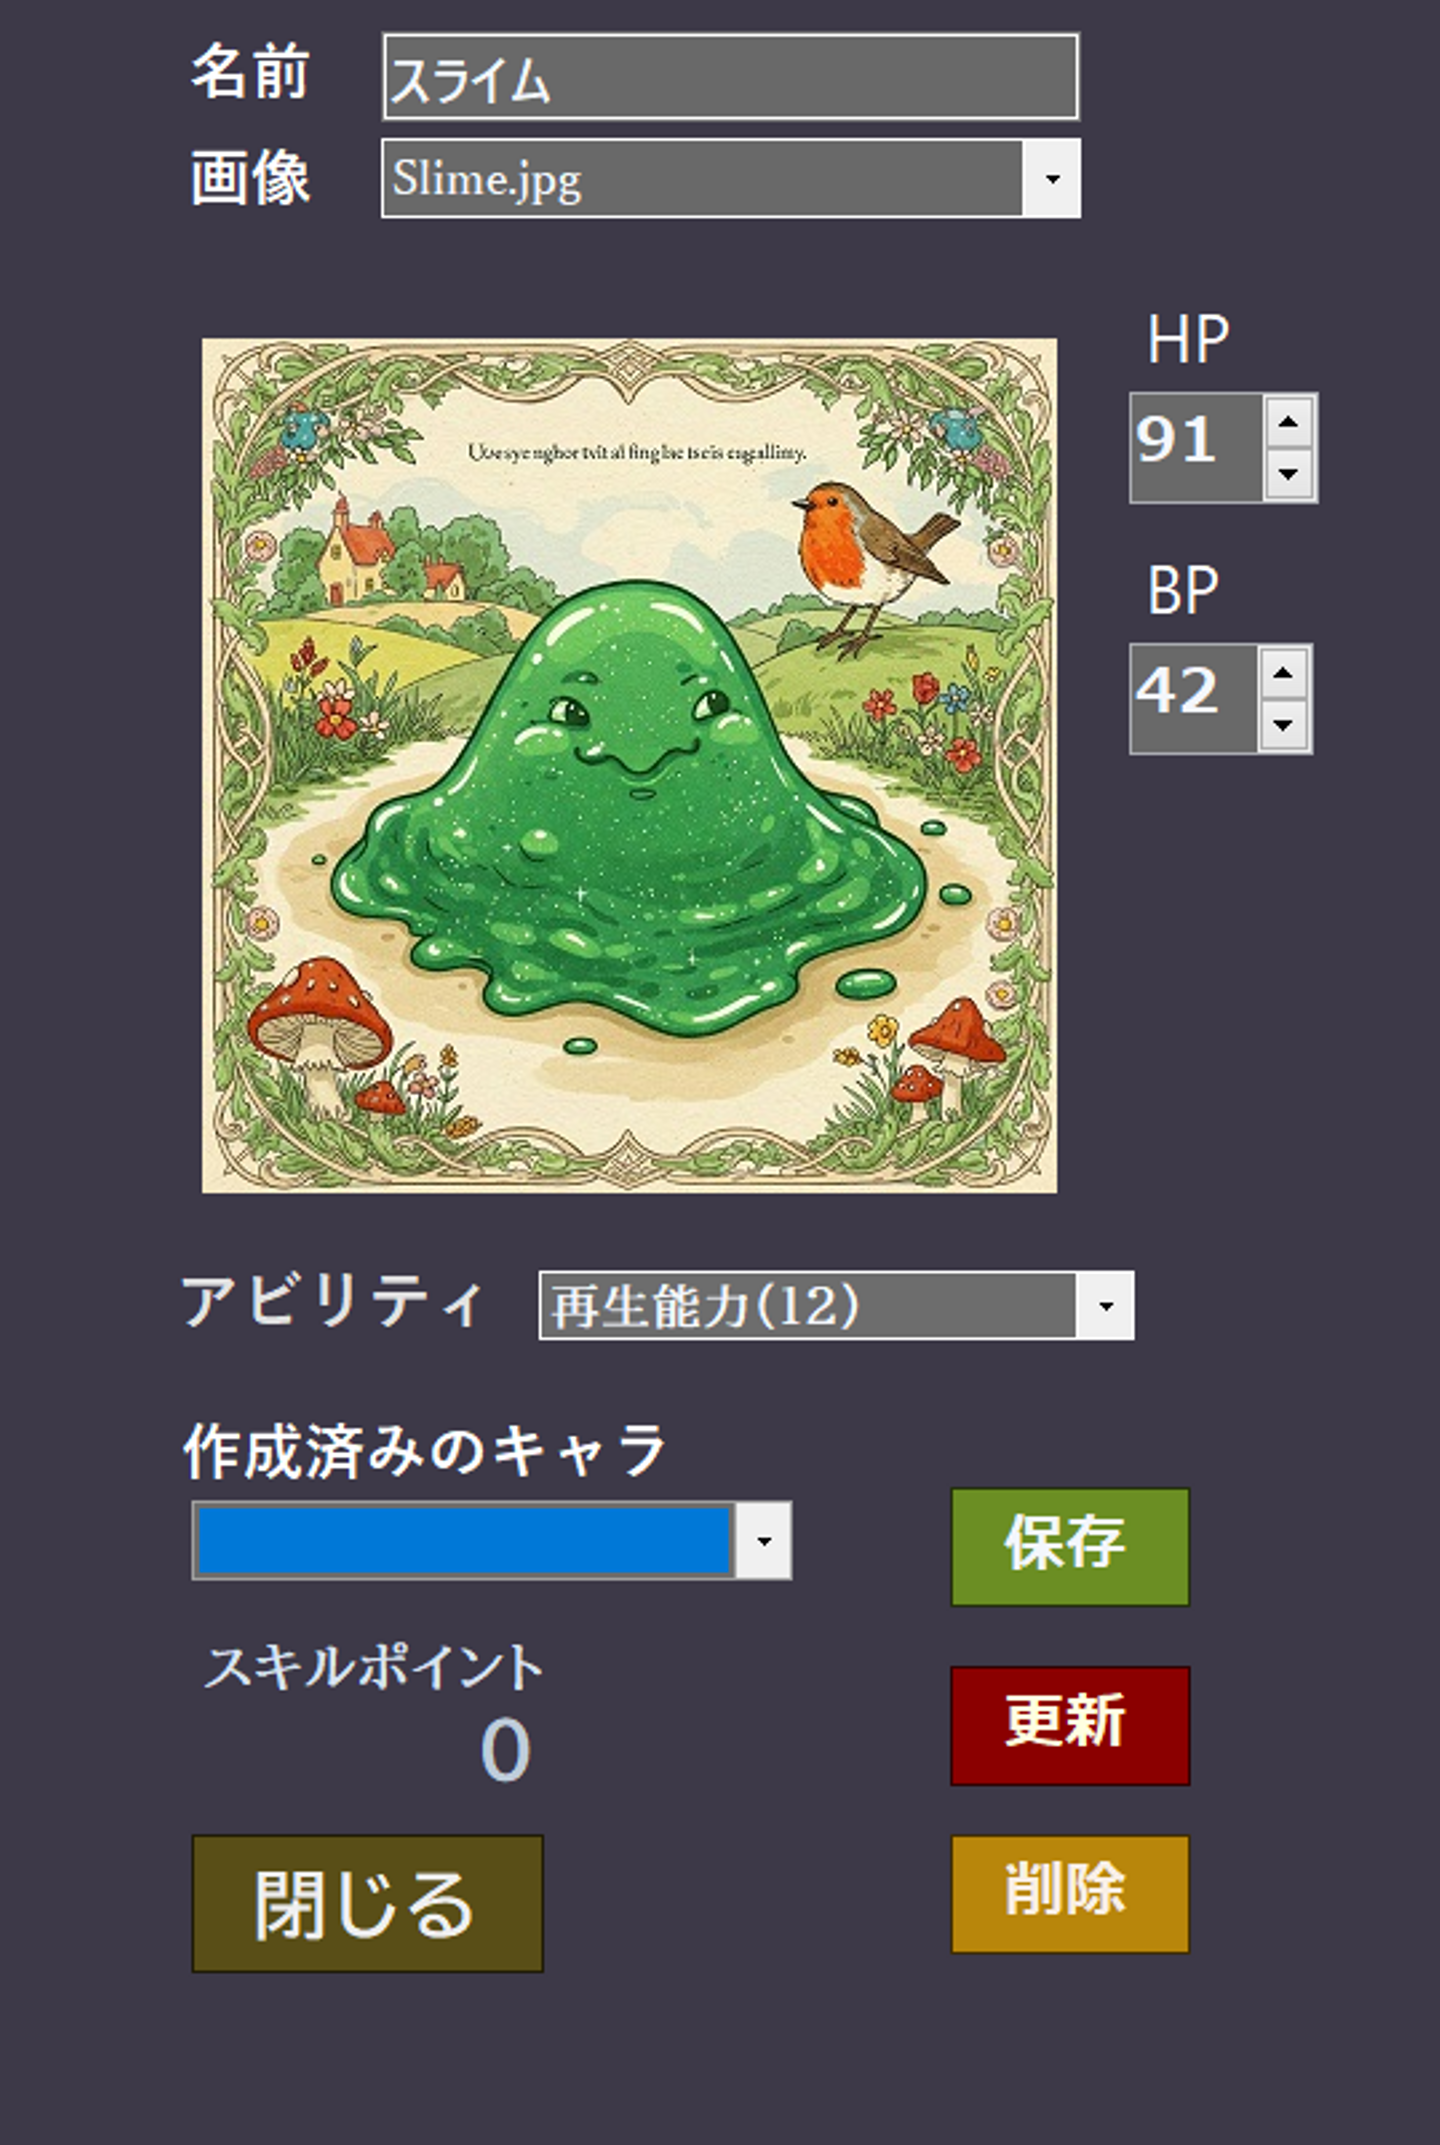Decrease BP value with down arrow
The height and width of the screenshot is (2145, 1440).
(x=1284, y=724)
